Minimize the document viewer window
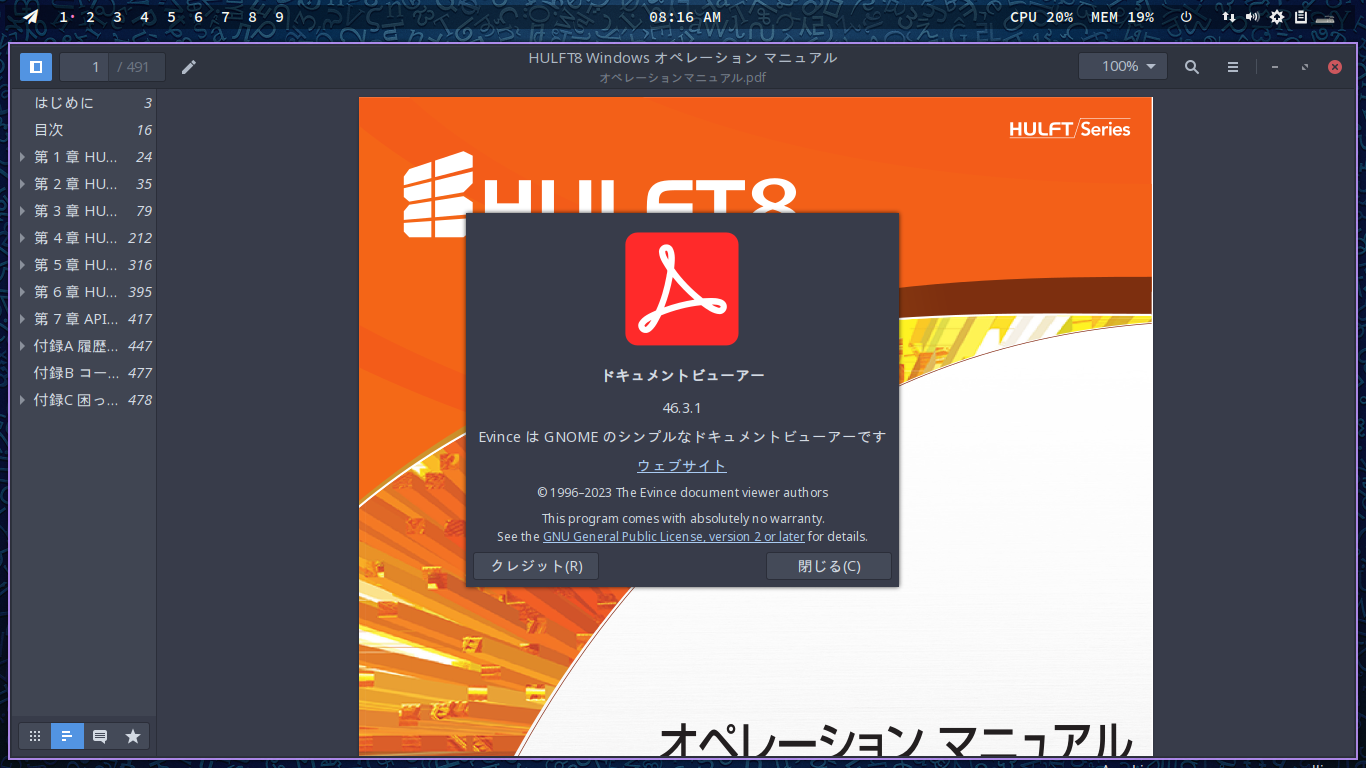Image resolution: width=1366 pixels, height=768 pixels. 1275,67
